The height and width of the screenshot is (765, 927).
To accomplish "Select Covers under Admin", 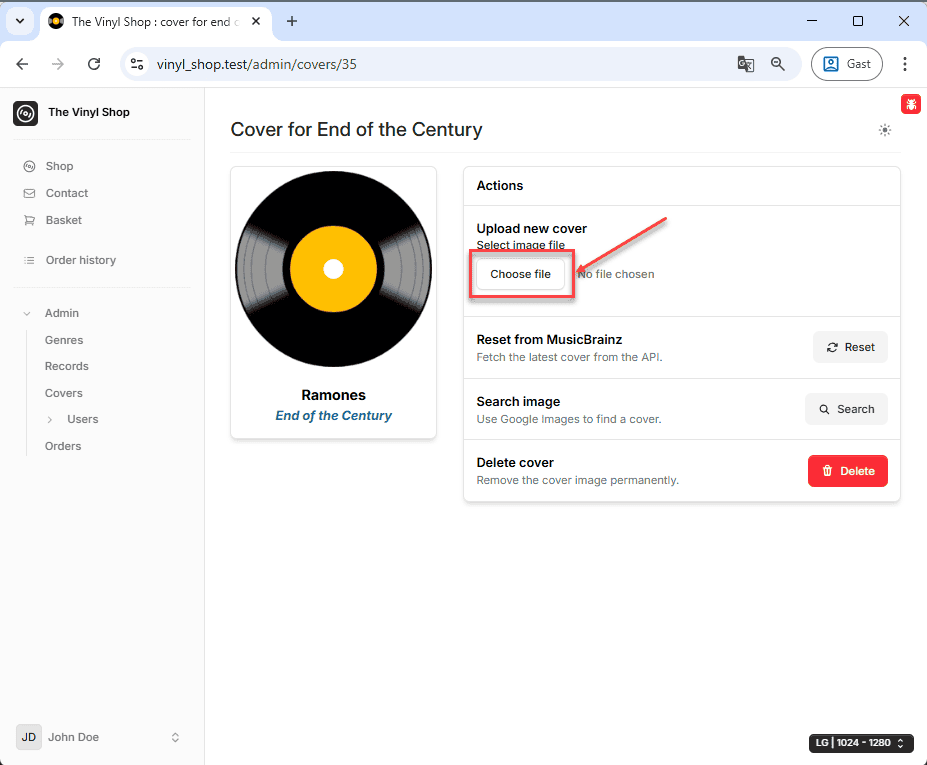I will (64, 393).
